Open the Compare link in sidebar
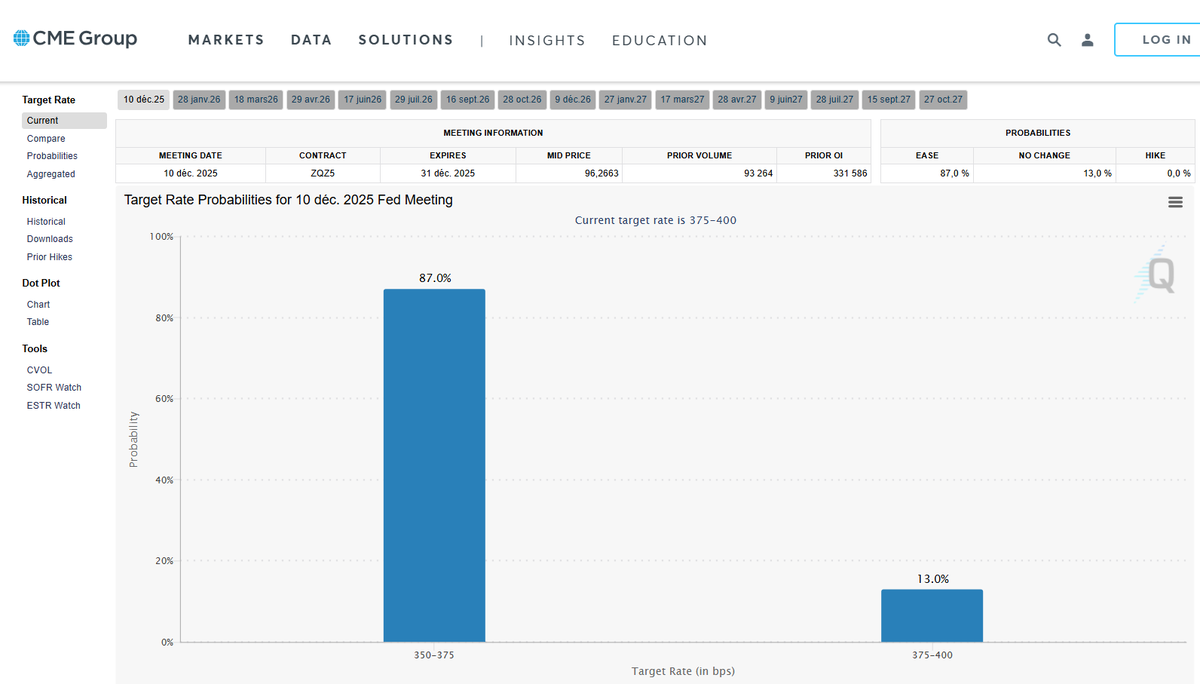This screenshot has width=1200, height=684. point(46,139)
